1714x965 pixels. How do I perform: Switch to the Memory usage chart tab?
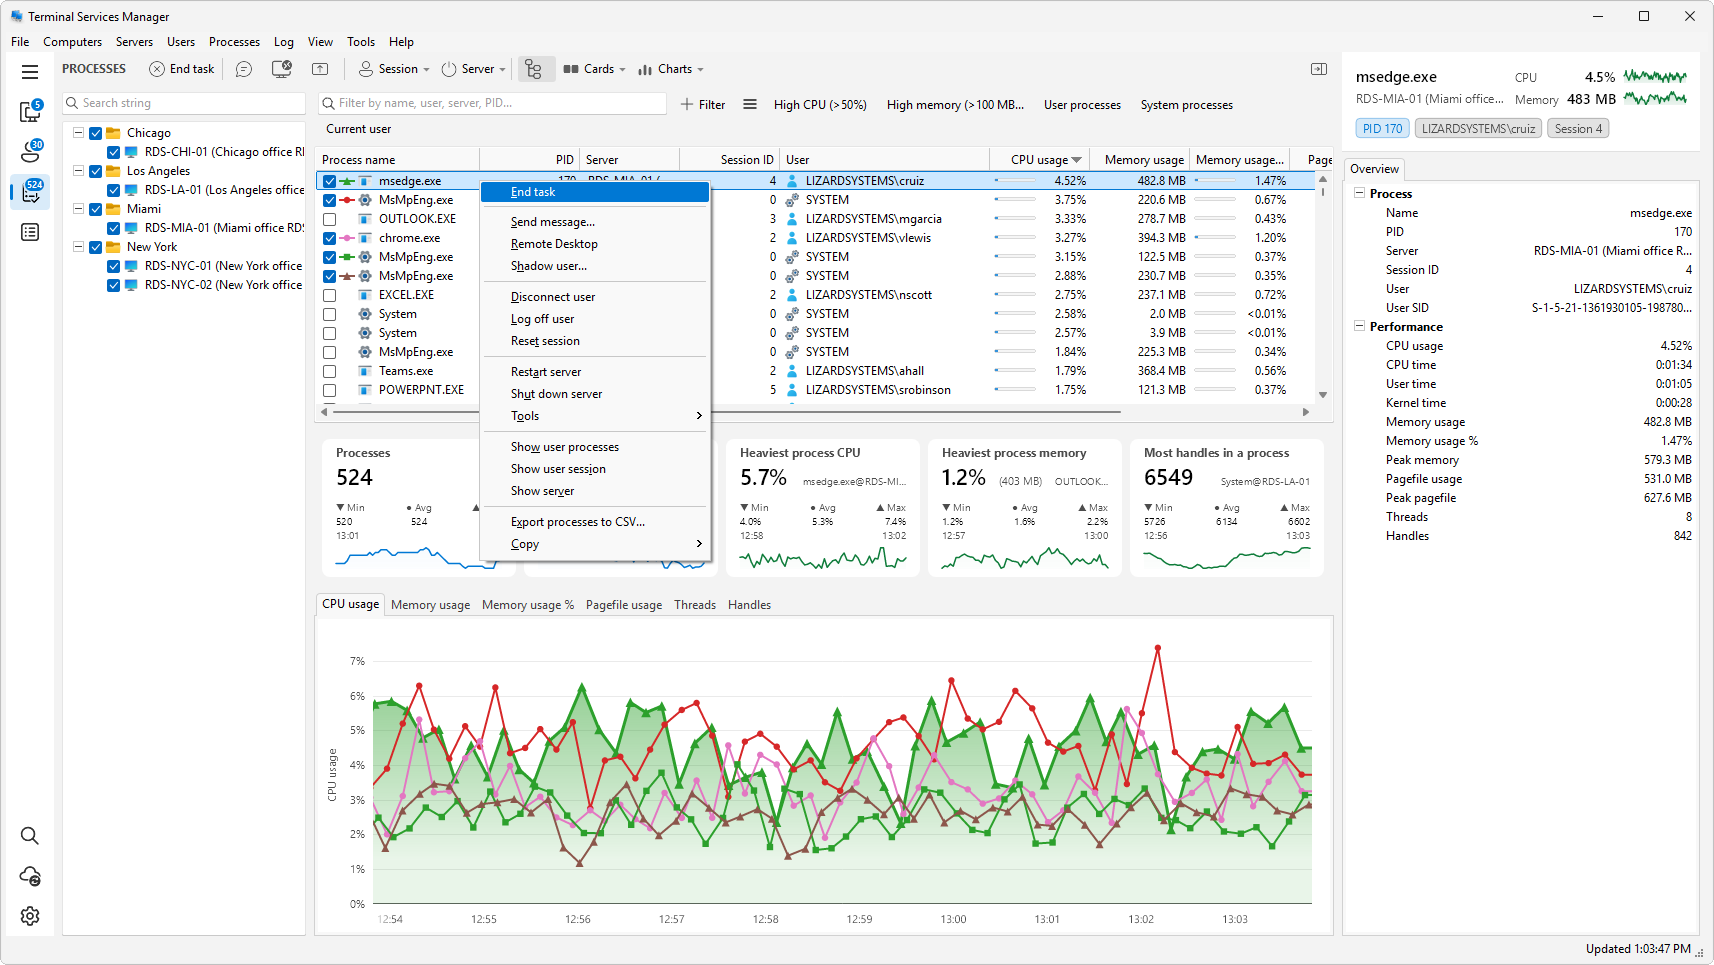coord(430,605)
